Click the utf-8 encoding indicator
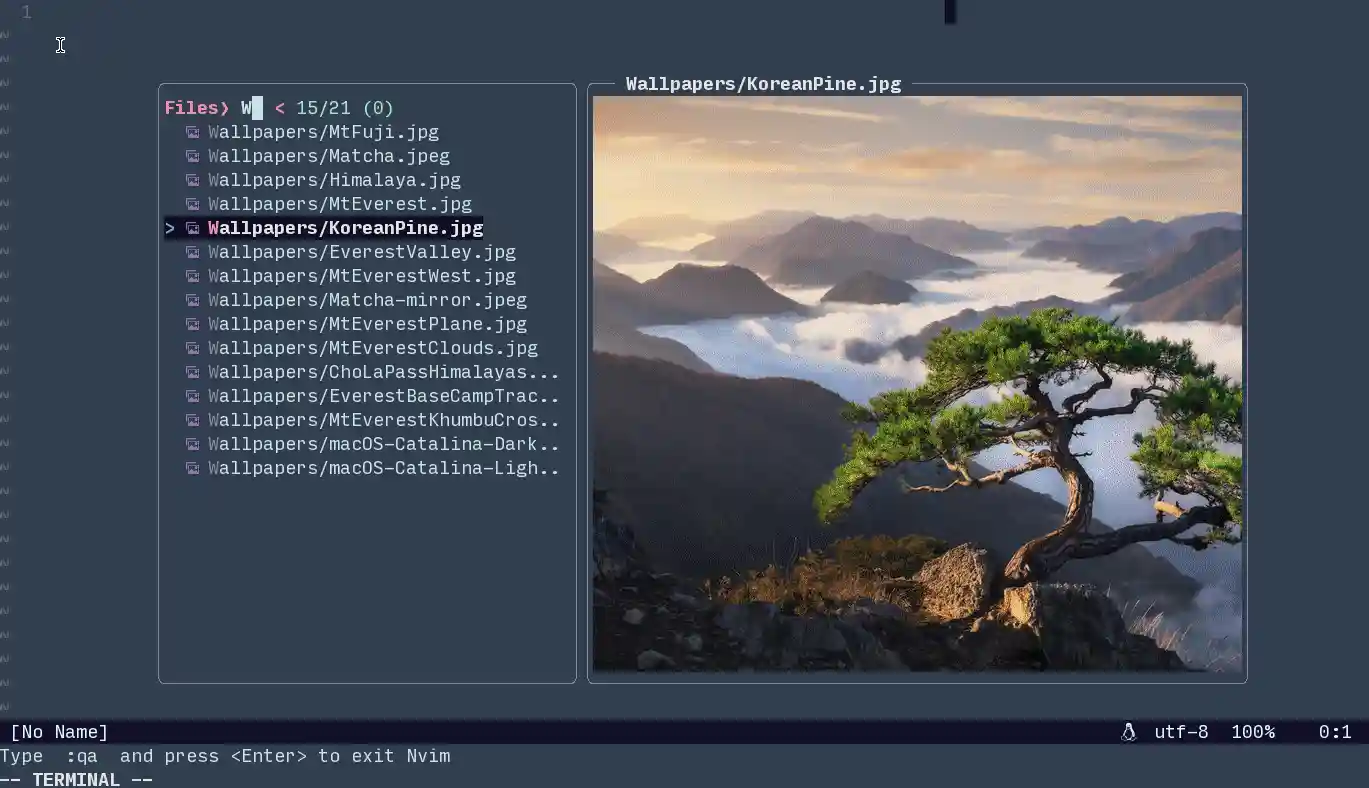Screen dimensions: 1369x788 [x=1181, y=732]
